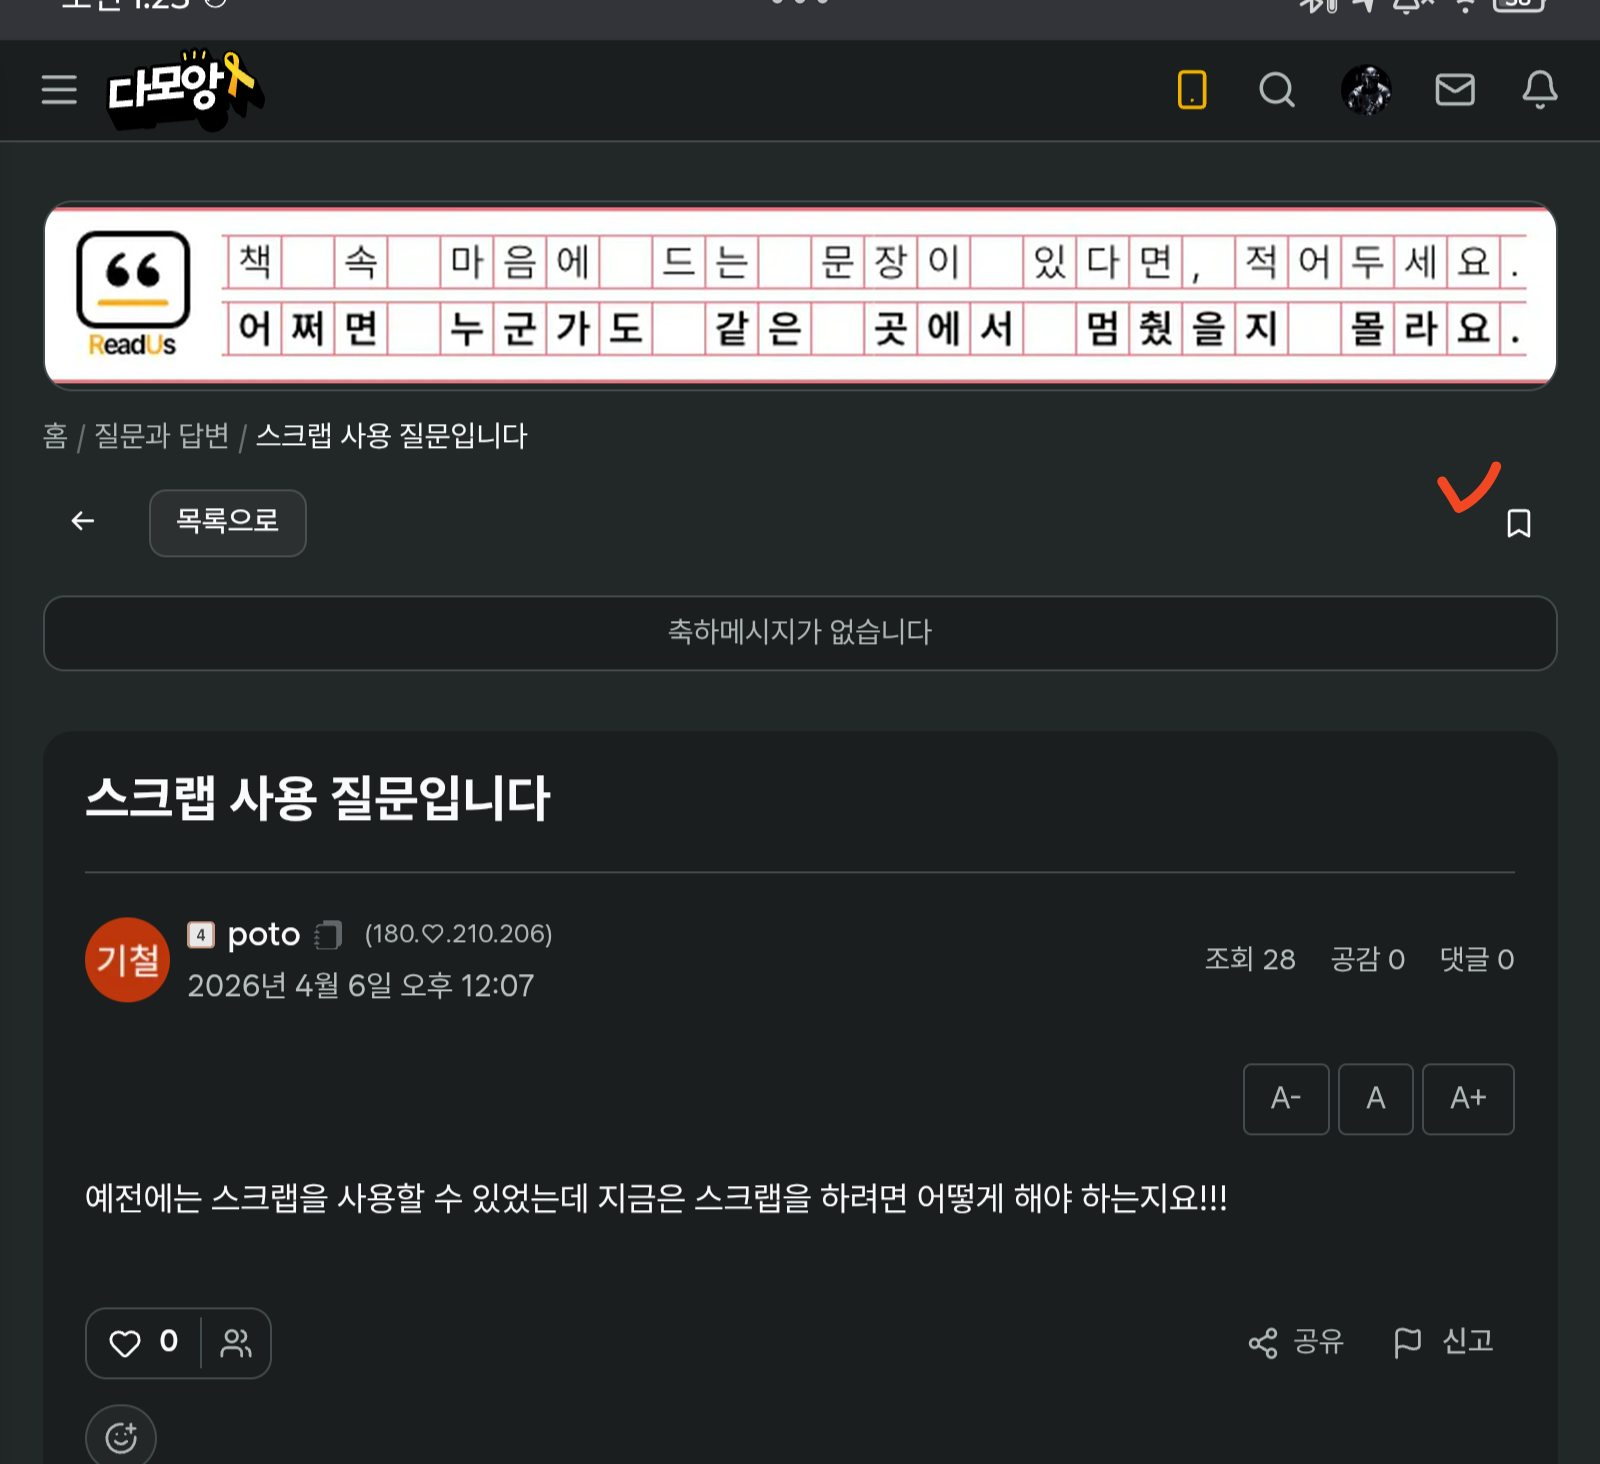Open the 기철 author avatar
Image resolution: width=1600 pixels, height=1464 pixels.
click(x=127, y=960)
